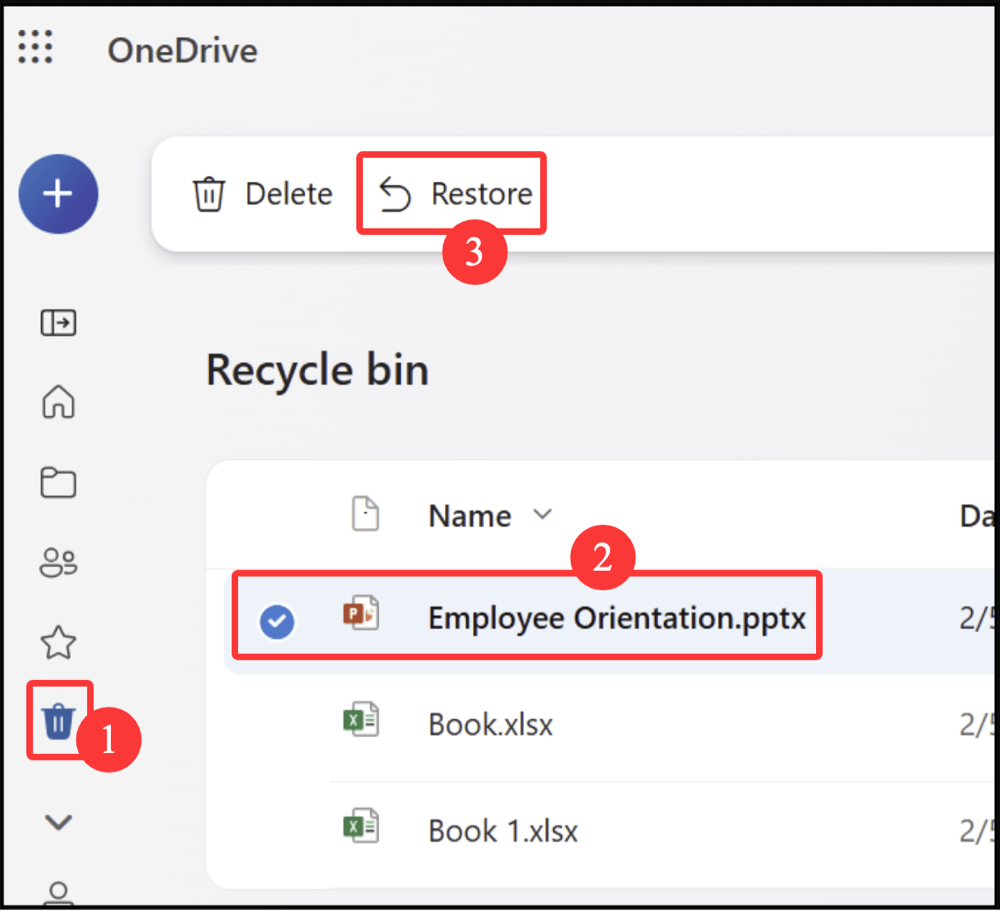The image size is (1000, 910).
Task: Open Favorites with the star icon
Action: tap(58, 642)
